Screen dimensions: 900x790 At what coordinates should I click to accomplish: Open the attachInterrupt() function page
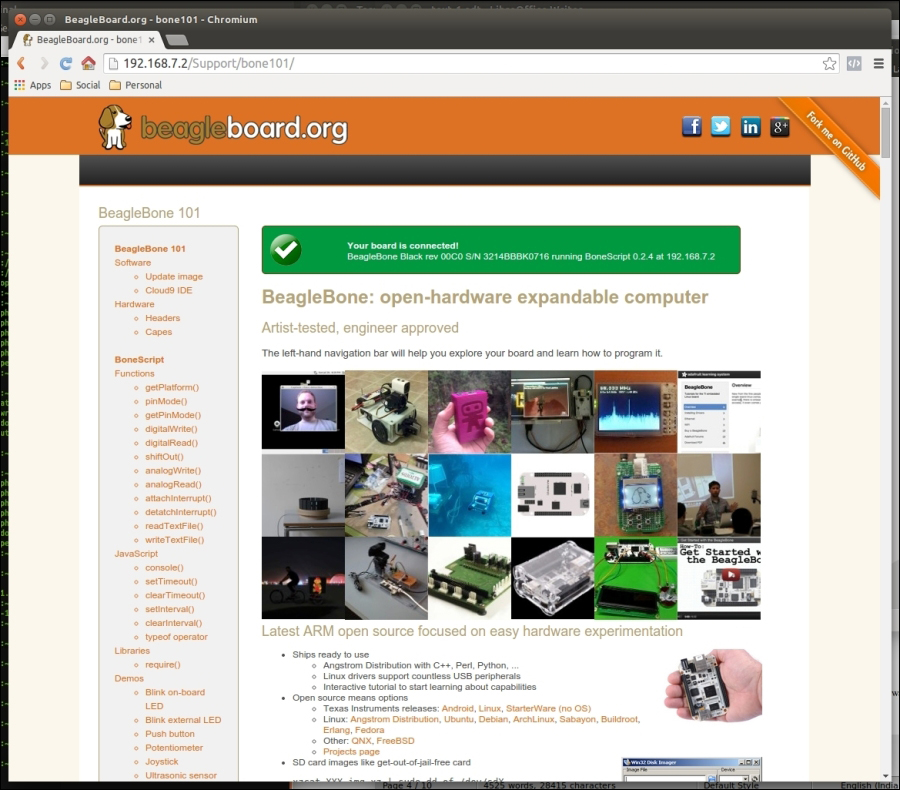point(178,498)
